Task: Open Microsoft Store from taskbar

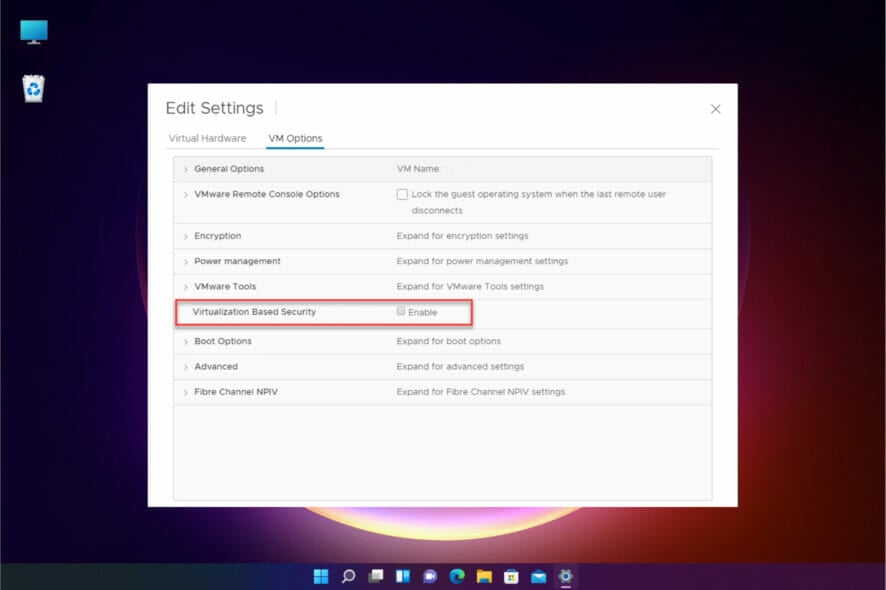Action: click(x=511, y=576)
